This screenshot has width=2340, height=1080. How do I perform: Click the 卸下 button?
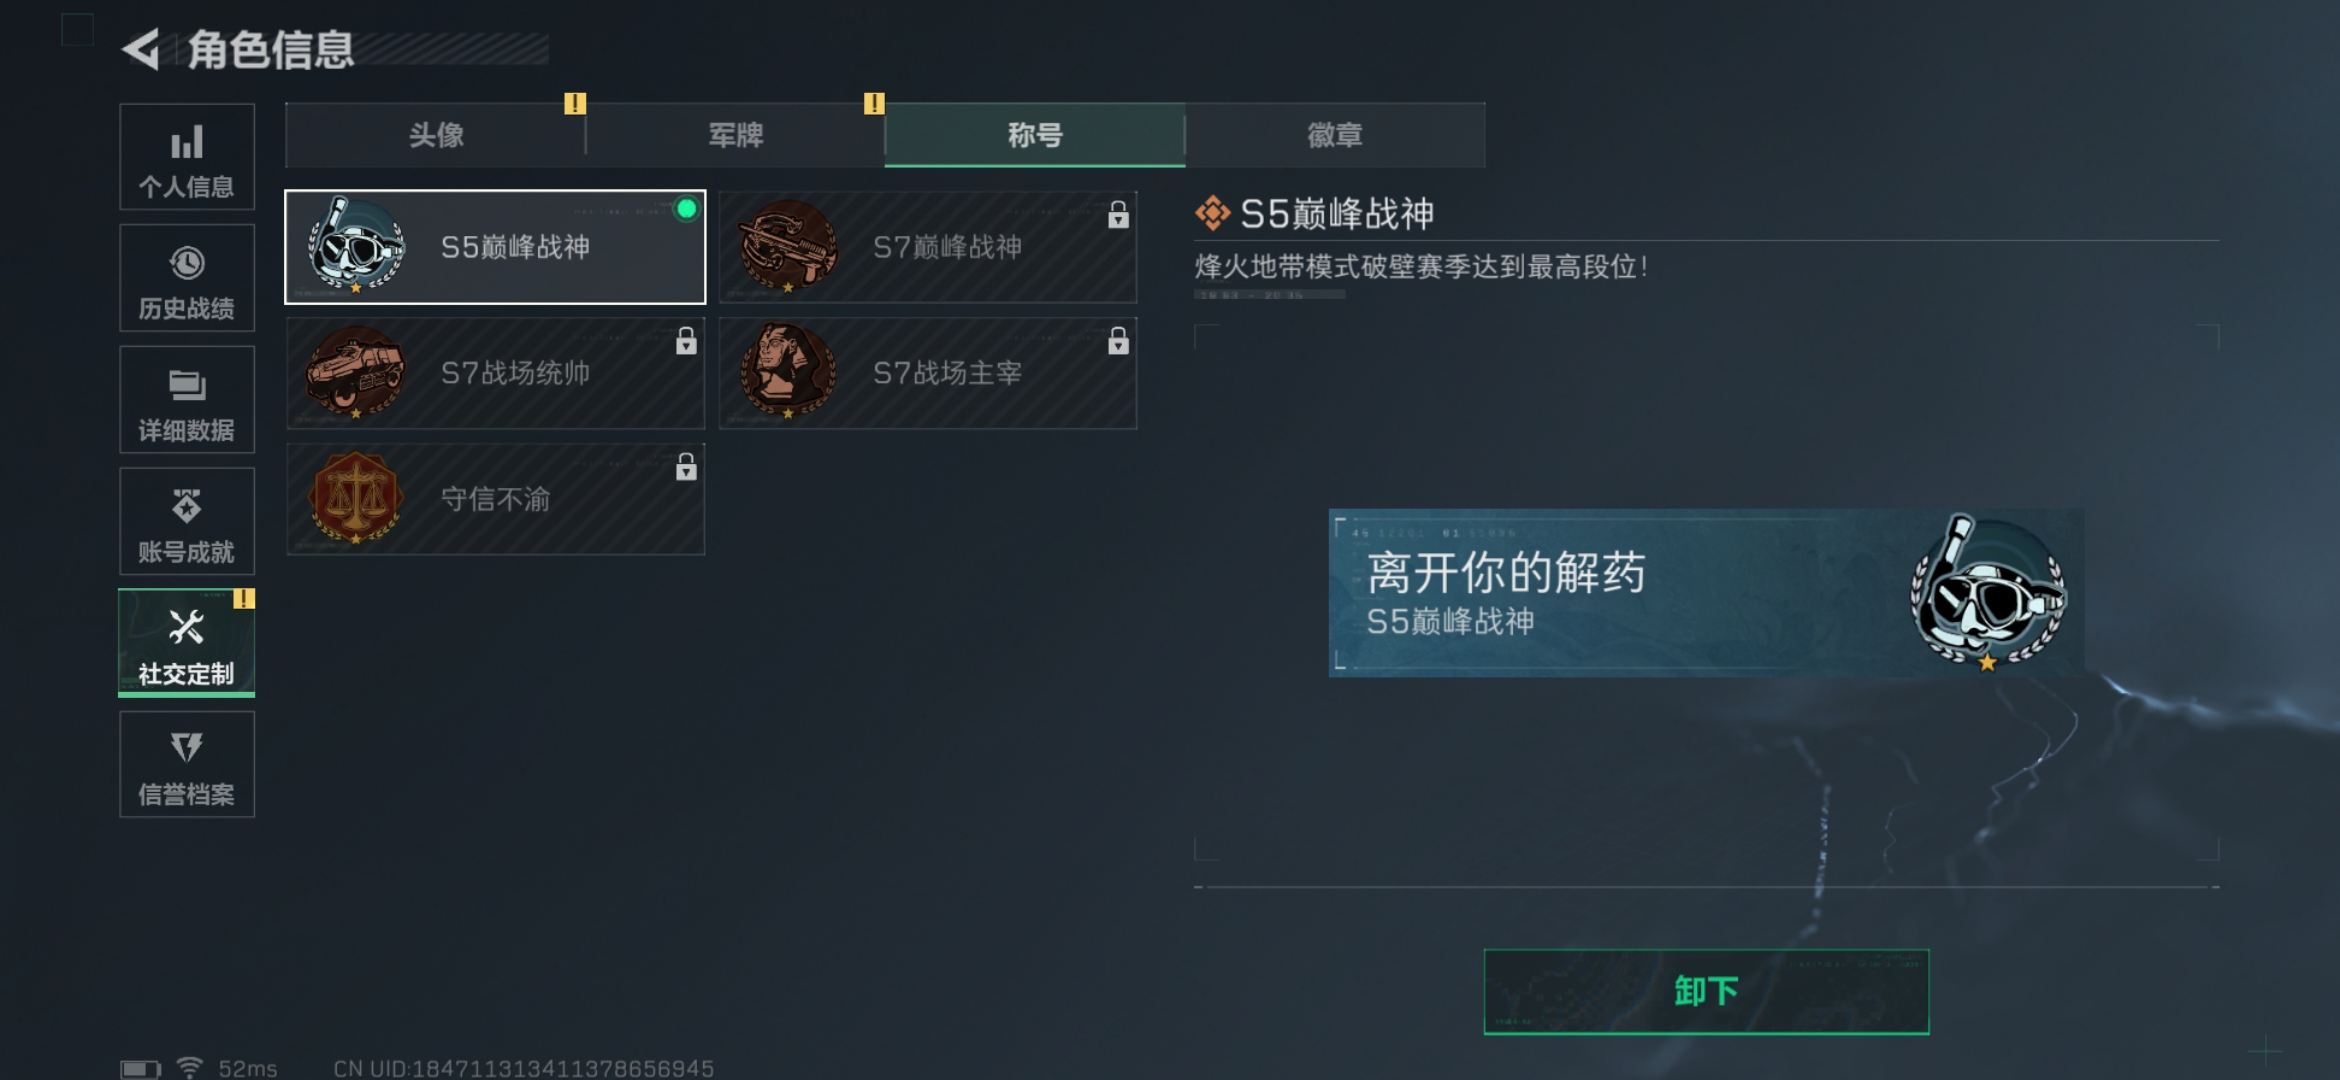pos(1706,991)
